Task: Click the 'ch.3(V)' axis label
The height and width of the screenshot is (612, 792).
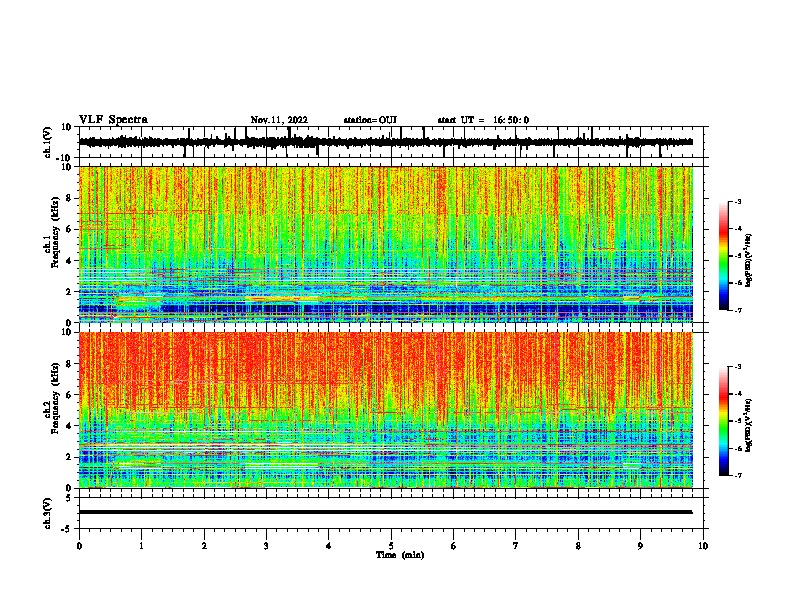Action: tap(48, 513)
